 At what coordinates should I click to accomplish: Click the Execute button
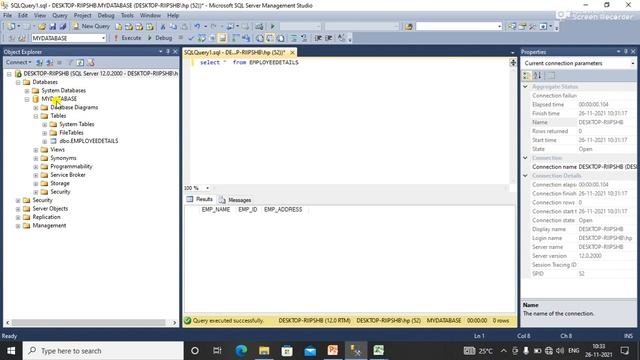coord(127,38)
